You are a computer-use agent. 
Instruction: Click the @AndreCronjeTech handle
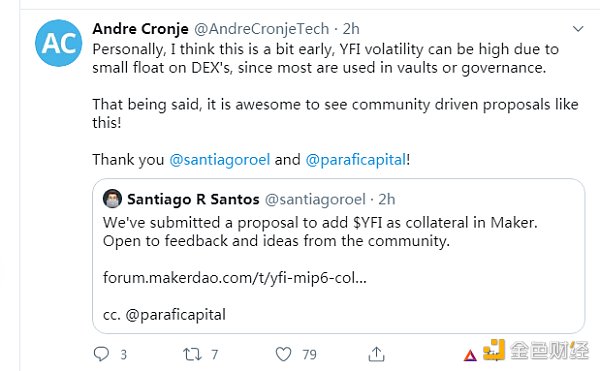(261, 29)
